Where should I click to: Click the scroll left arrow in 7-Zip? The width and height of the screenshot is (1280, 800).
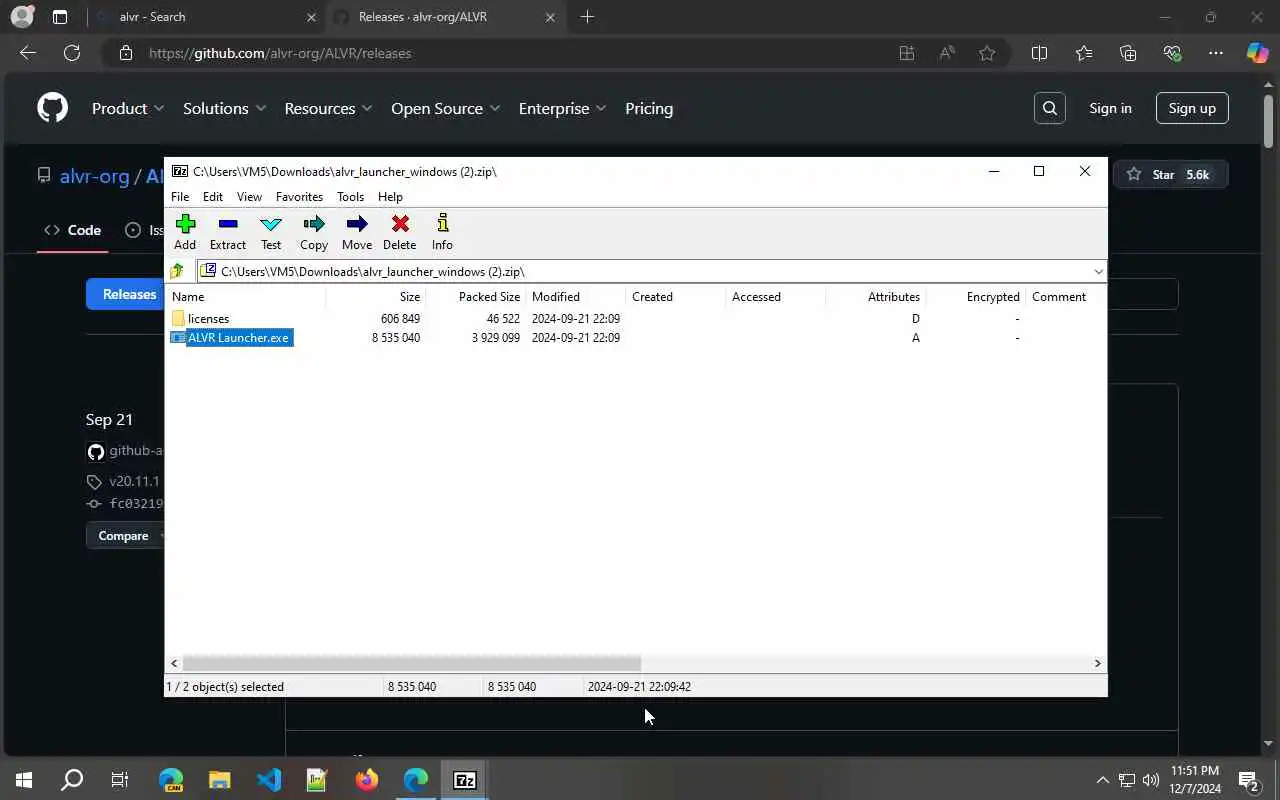[x=174, y=663]
